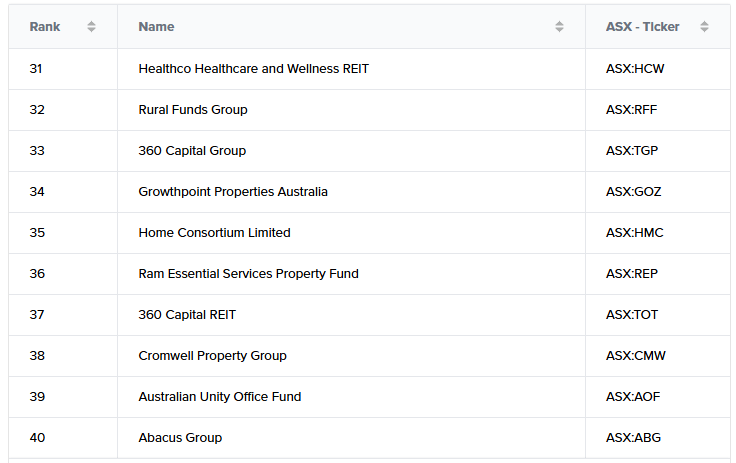Click Ram Essential Services Property Fund
Viewport: 736px width, 463px height.
pyautogui.click(x=248, y=274)
